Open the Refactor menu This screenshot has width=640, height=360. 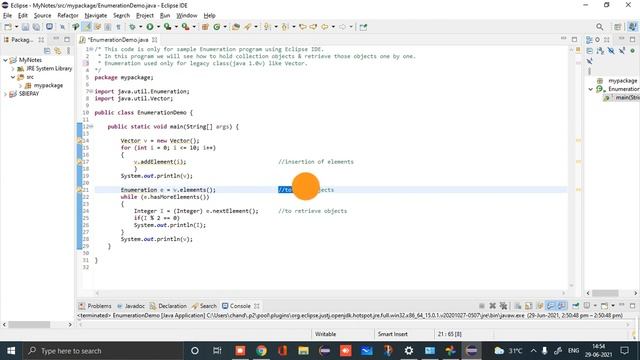68,16
